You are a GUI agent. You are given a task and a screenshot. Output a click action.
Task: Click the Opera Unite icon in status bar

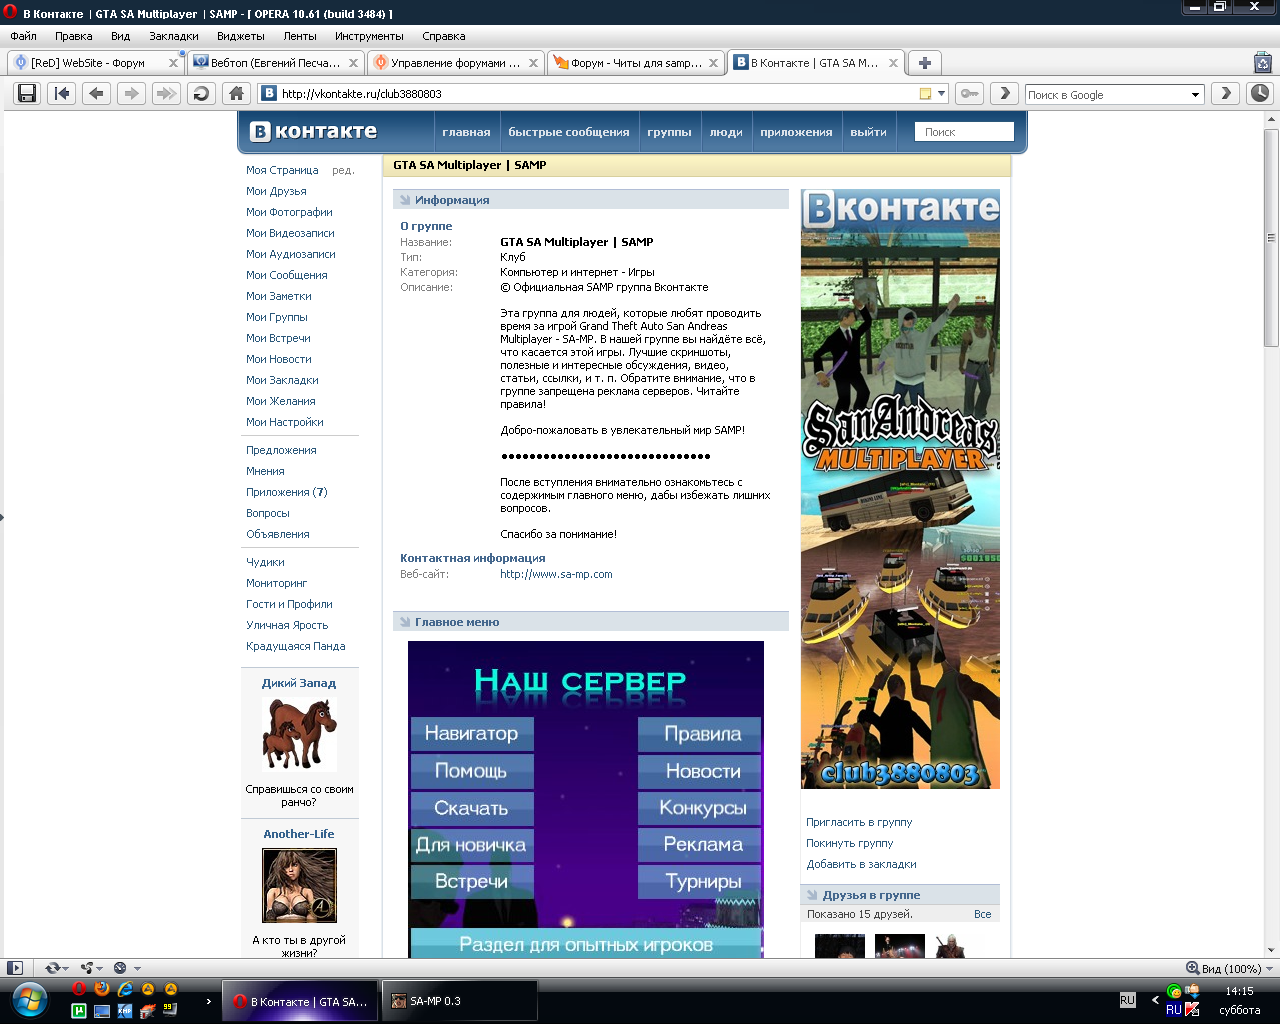[x=87, y=968]
